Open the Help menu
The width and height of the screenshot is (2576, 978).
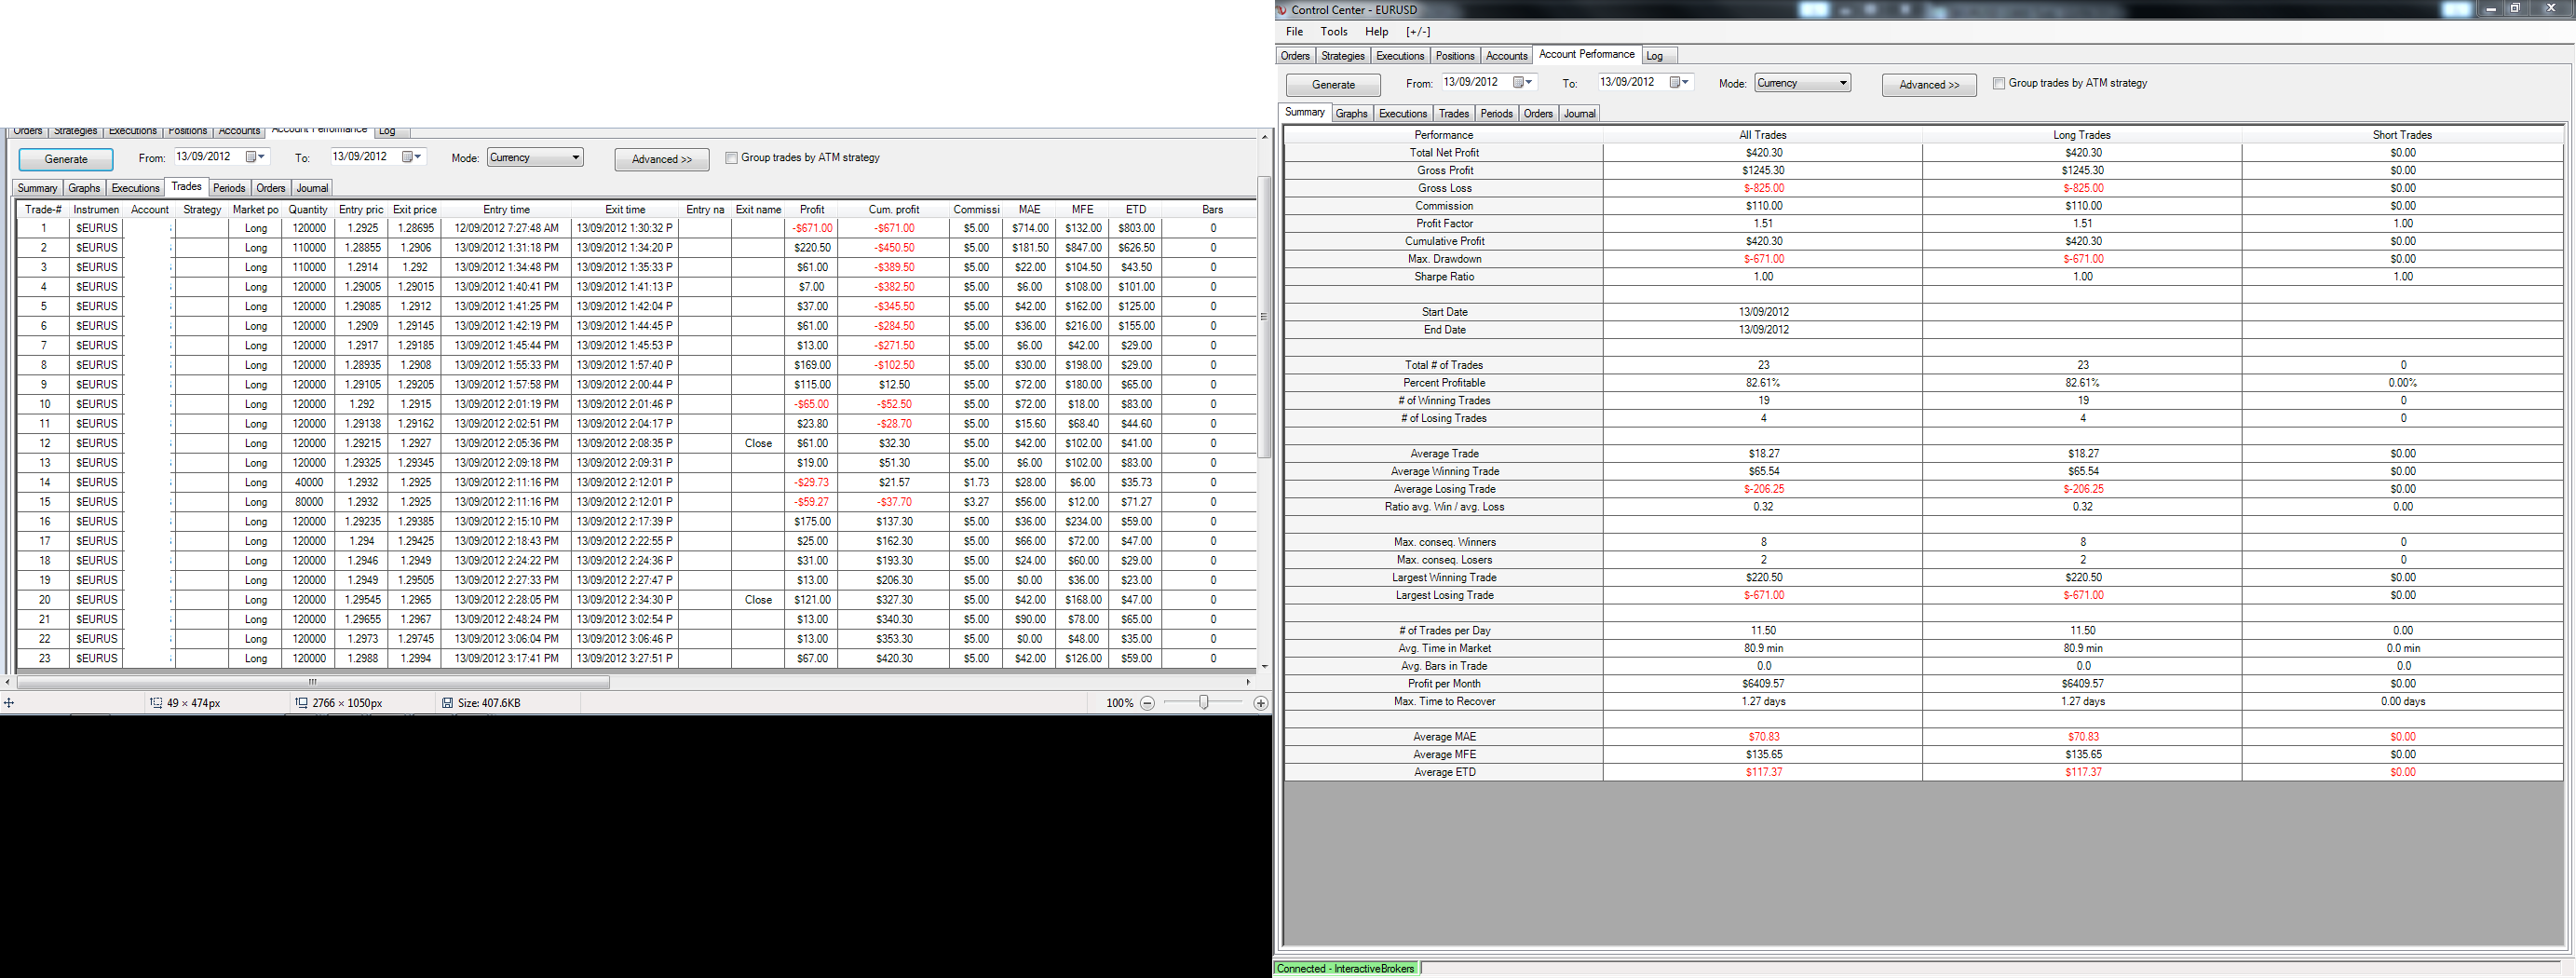[1376, 32]
